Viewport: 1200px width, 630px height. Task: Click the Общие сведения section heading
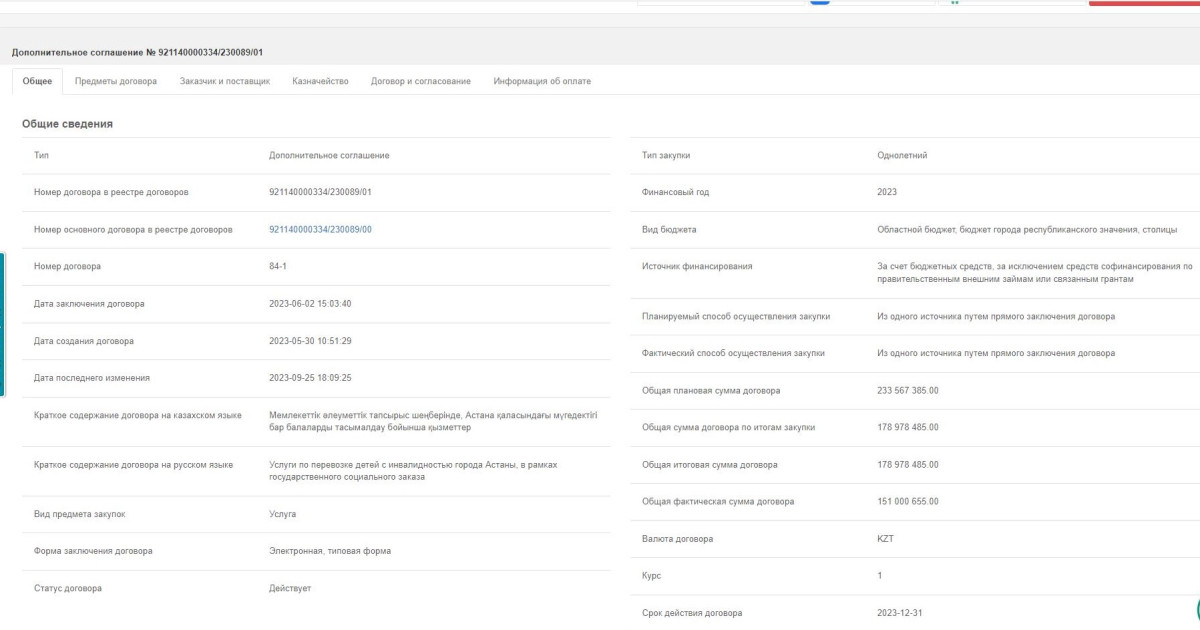(67, 124)
